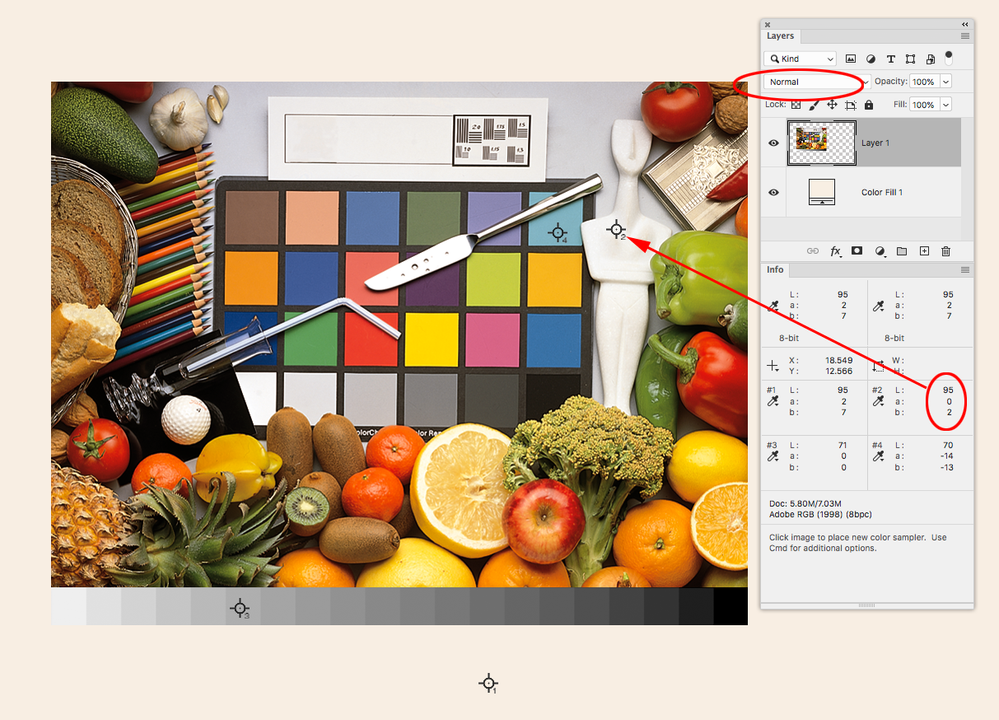The height and width of the screenshot is (720, 999).
Task: Click the X: 18.549 coordinate readout
Action: [x=821, y=360]
